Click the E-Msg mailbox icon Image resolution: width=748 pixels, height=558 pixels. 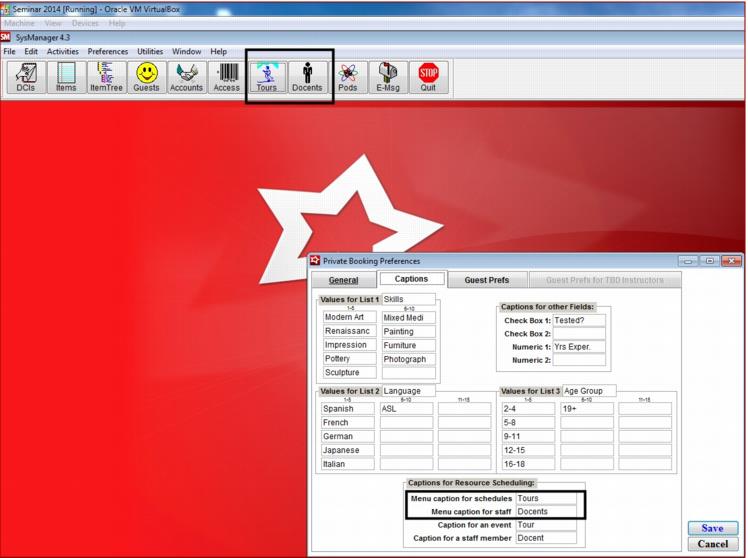click(388, 77)
